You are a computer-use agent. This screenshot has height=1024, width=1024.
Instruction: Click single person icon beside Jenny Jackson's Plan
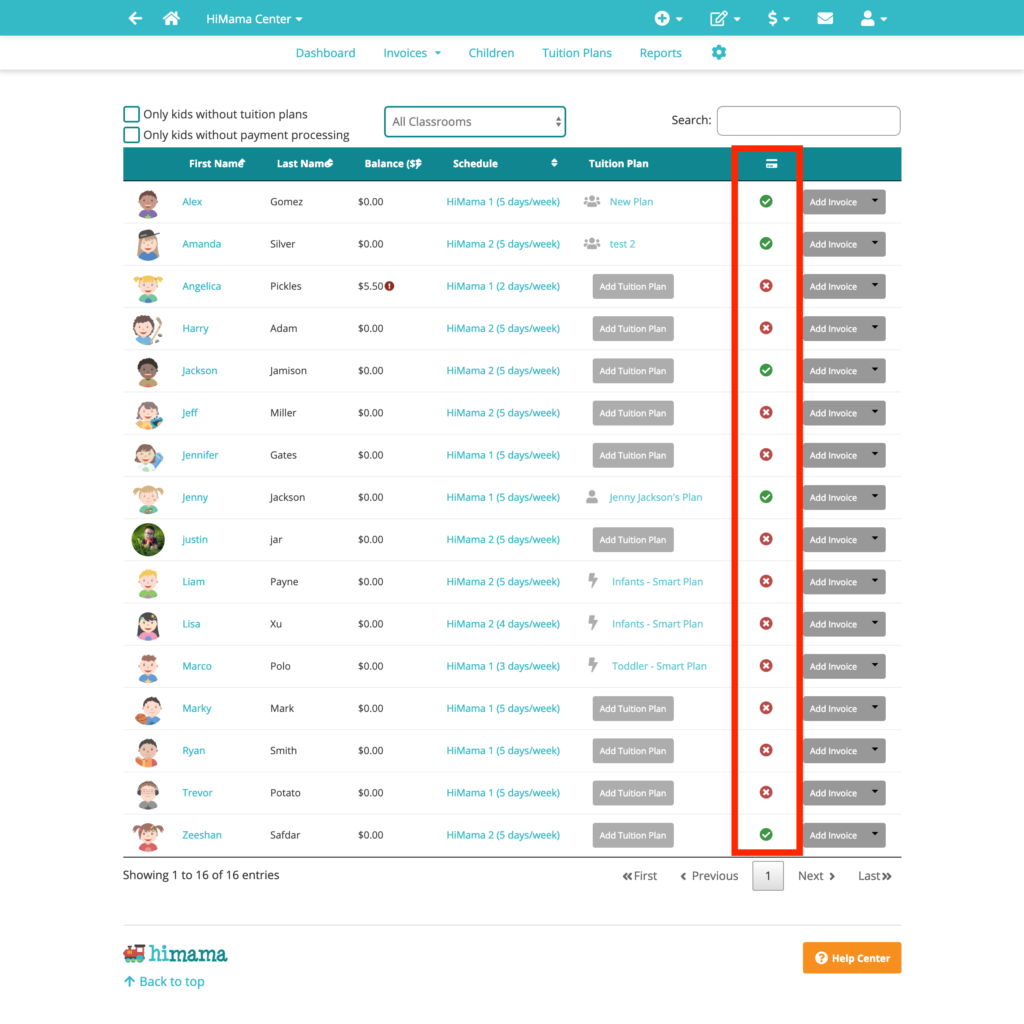pos(592,497)
